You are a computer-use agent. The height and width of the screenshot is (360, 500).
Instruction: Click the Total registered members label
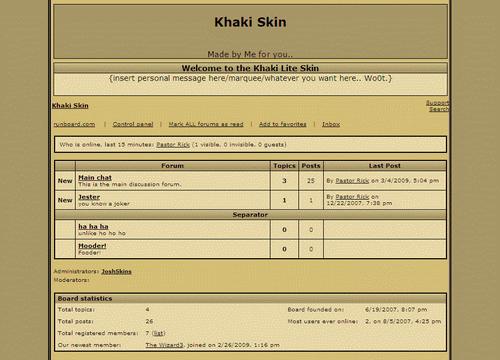(98, 333)
